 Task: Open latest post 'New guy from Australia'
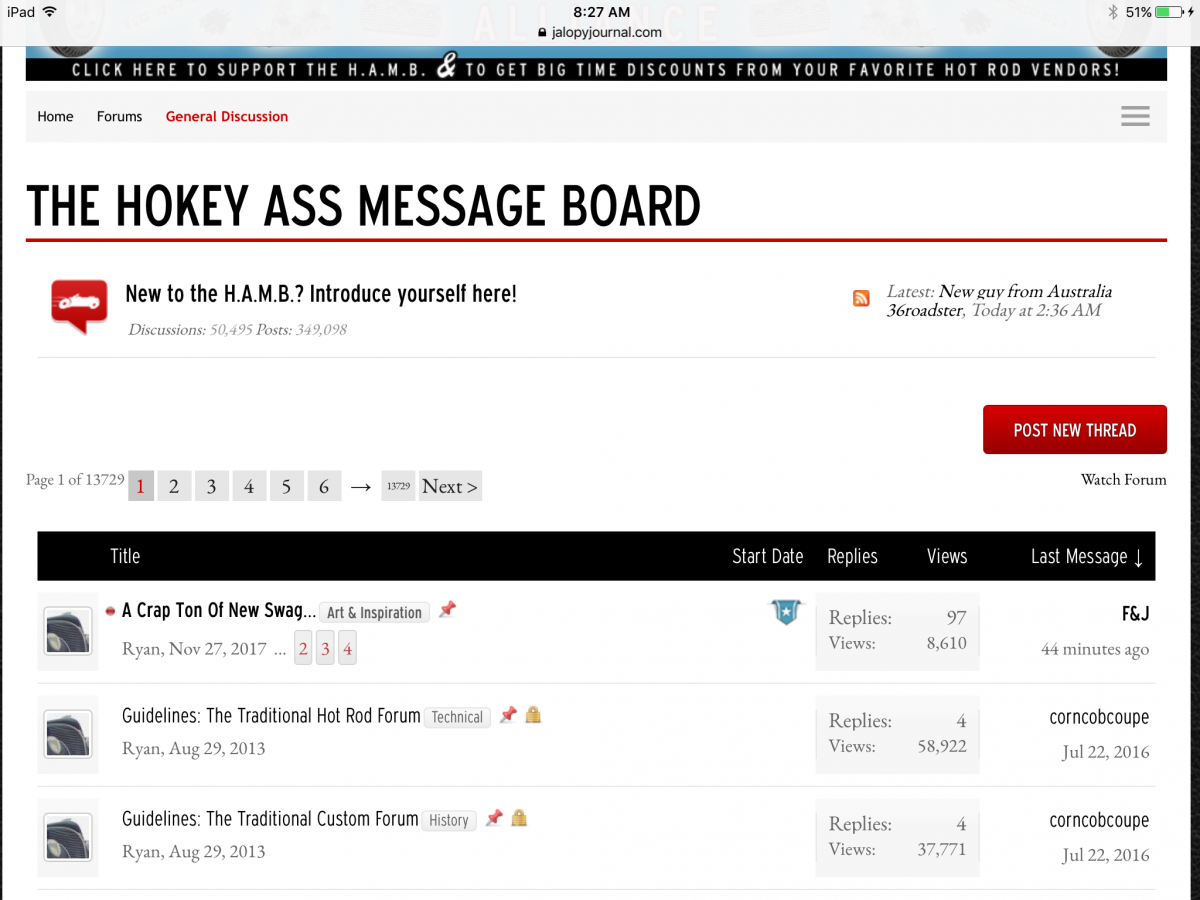coord(1025,292)
